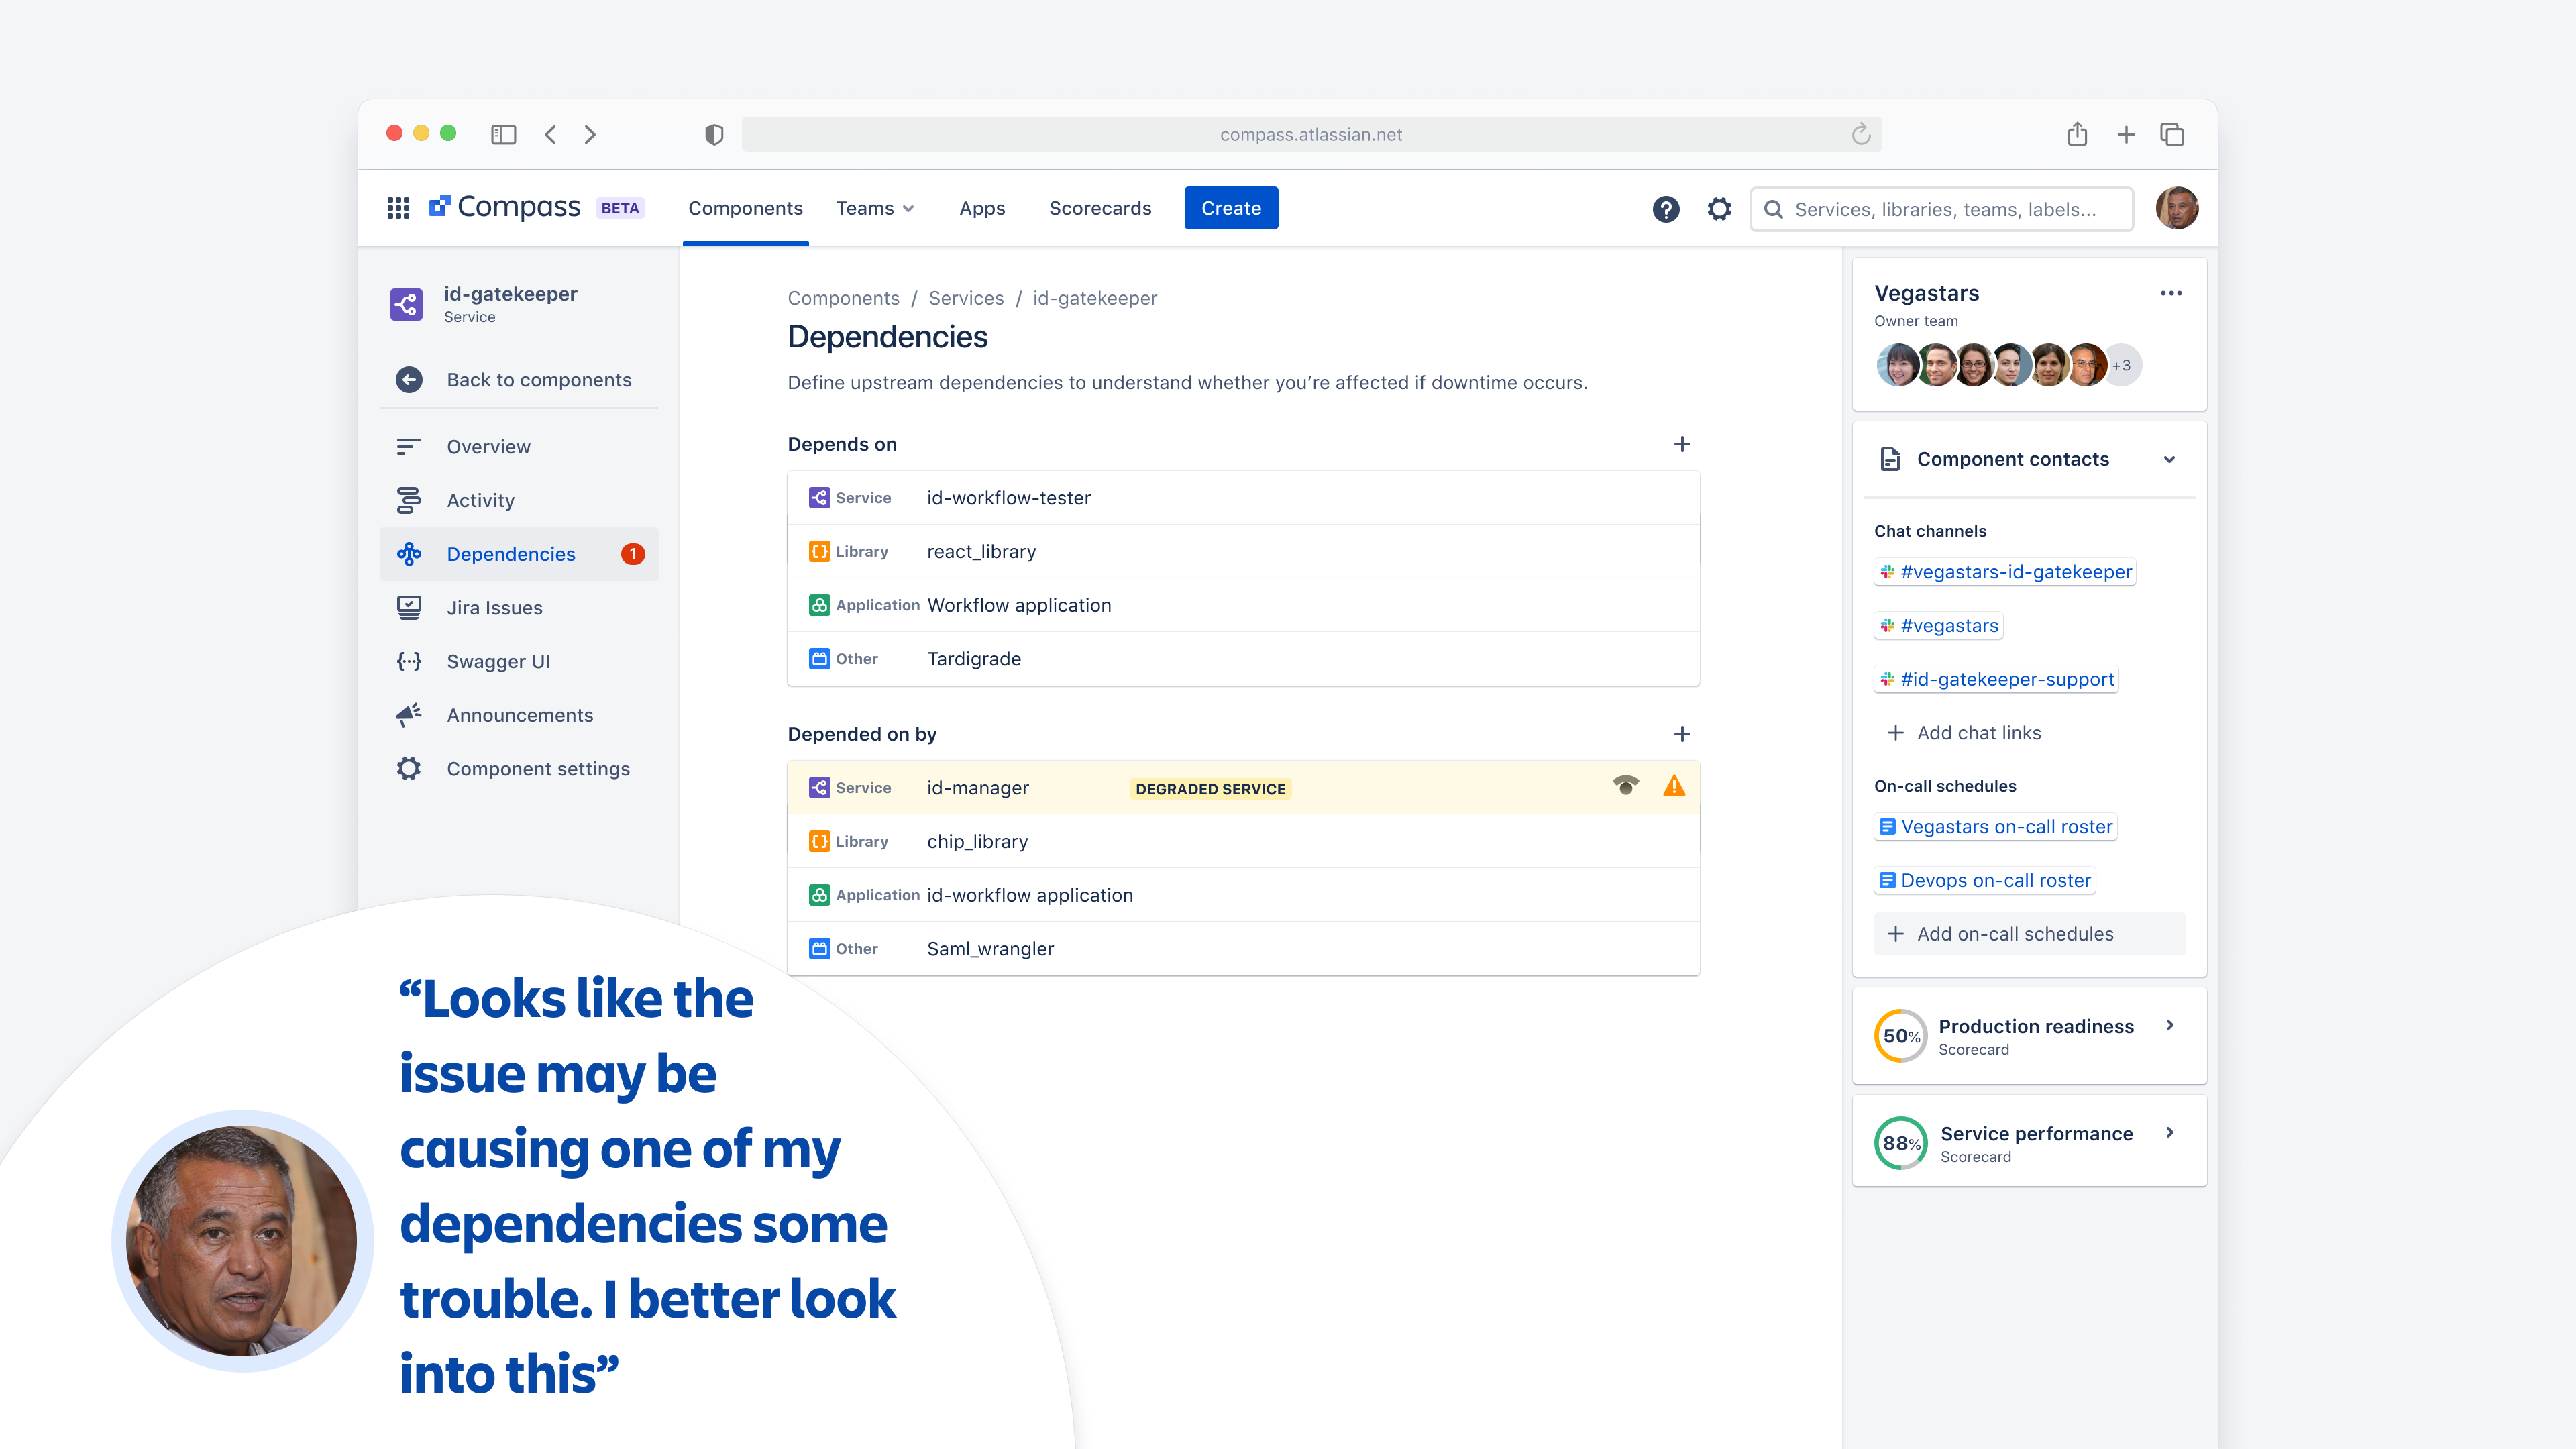2576x1449 pixels.
Task: Select Overview in the sidebar
Action: click(x=519, y=446)
